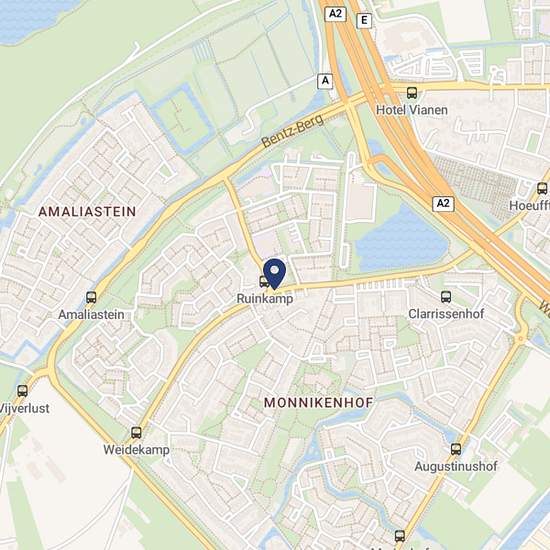Select the Clarrissenhof bus stop icon
Screen dimensions: 550x550
446,297
